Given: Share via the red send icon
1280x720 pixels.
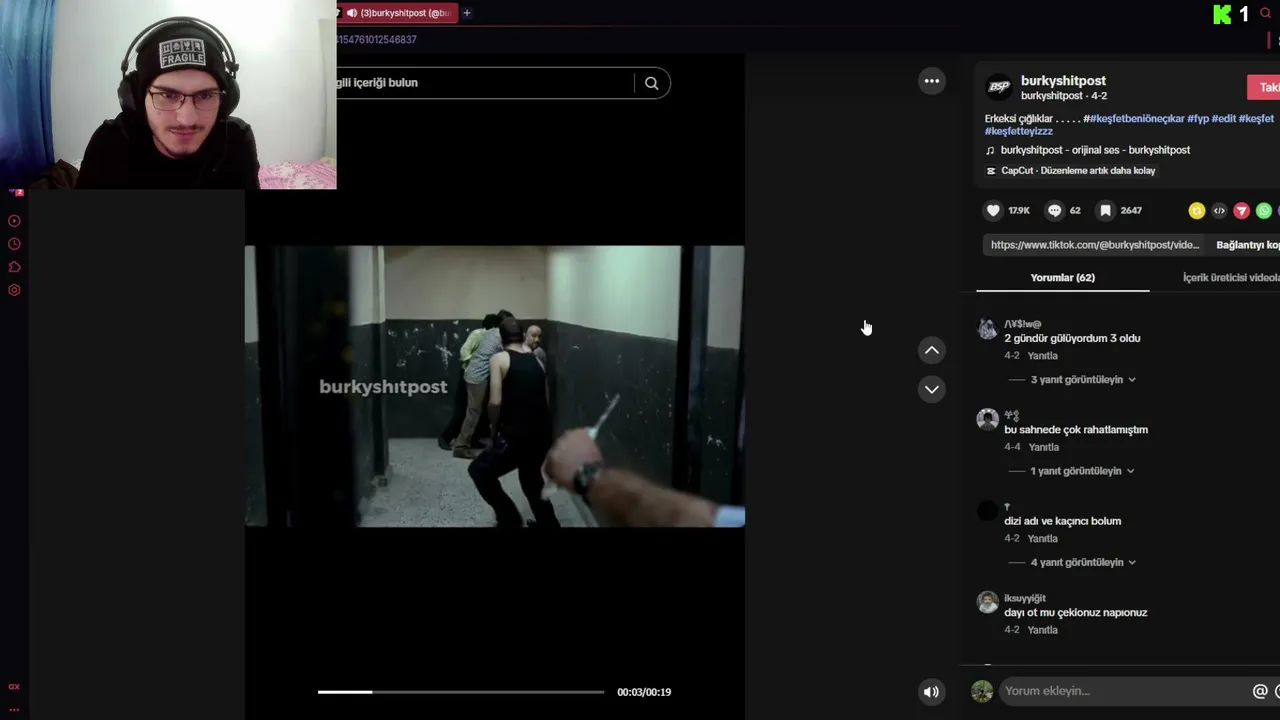Looking at the screenshot, I should pos(1241,210).
